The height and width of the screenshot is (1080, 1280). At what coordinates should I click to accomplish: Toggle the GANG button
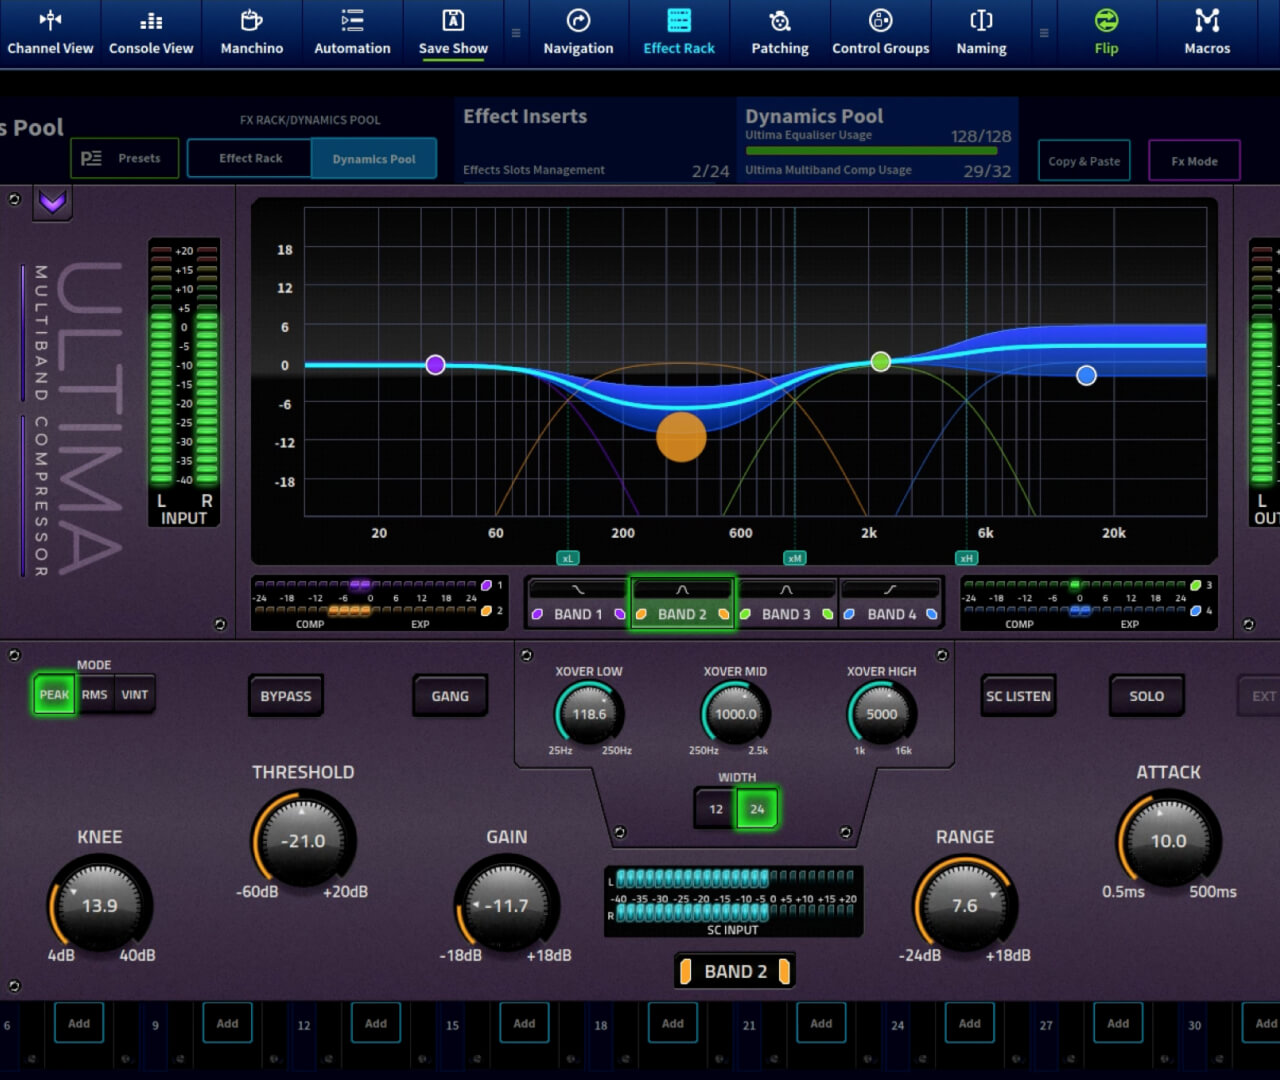click(x=450, y=696)
